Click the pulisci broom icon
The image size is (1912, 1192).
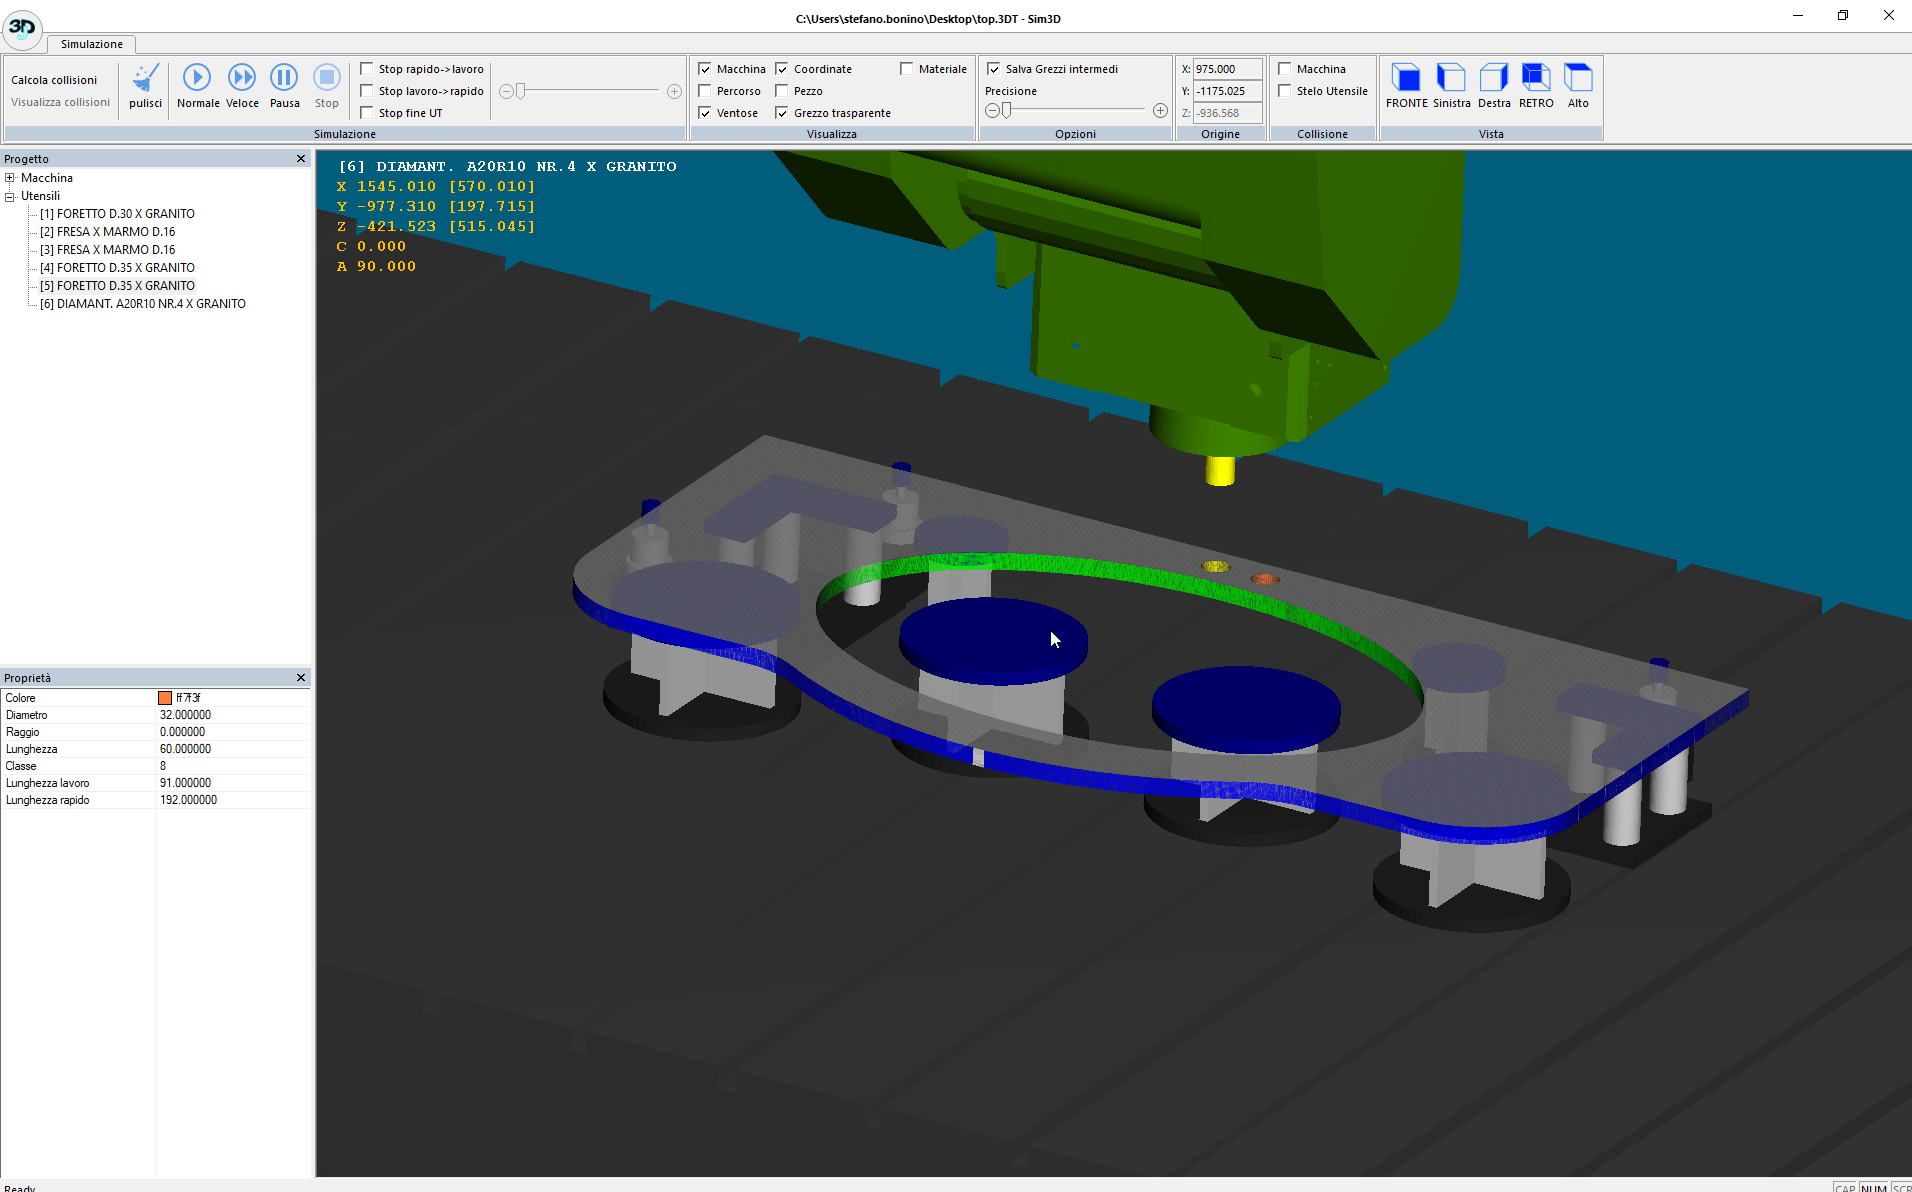click(145, 79)
